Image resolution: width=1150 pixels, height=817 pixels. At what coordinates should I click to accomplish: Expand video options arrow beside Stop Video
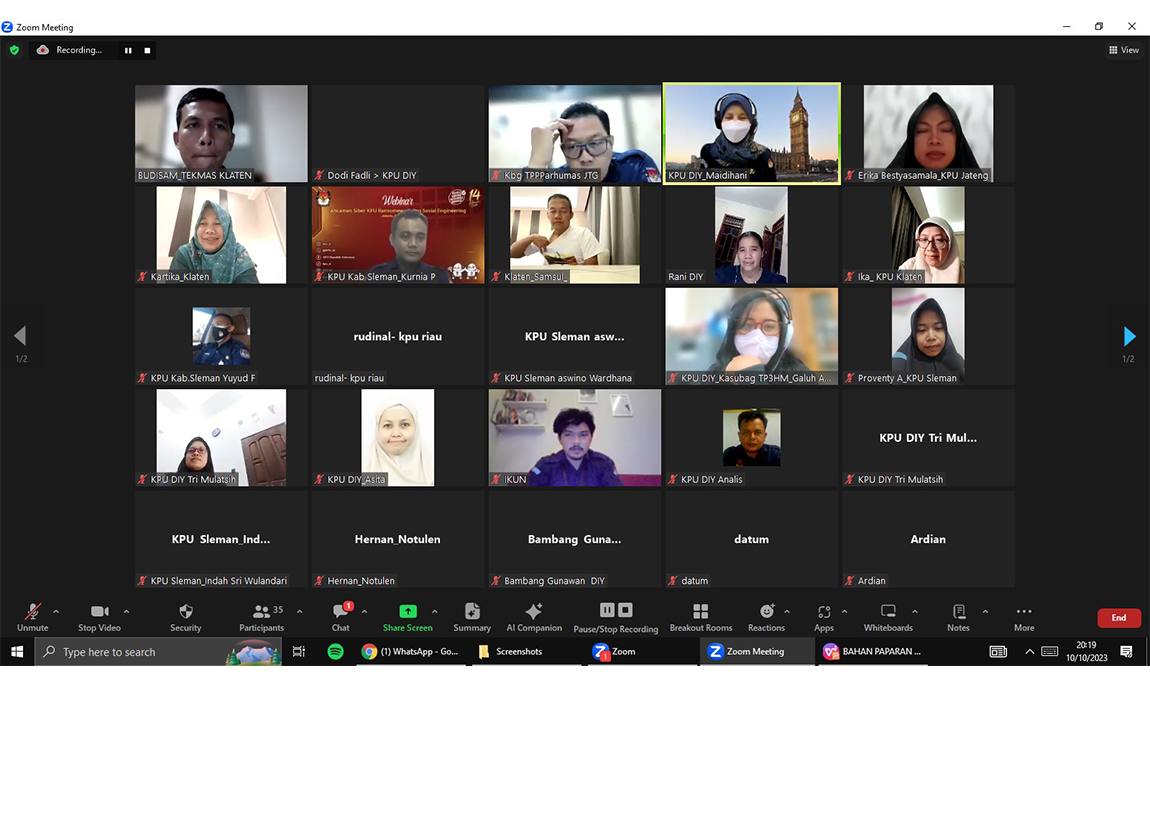point(126,611)
